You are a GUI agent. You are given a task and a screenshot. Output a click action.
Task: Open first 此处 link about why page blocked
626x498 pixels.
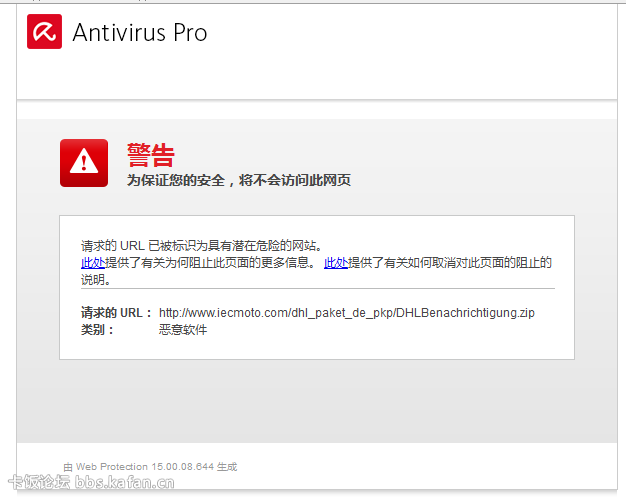tap(92, 263)
